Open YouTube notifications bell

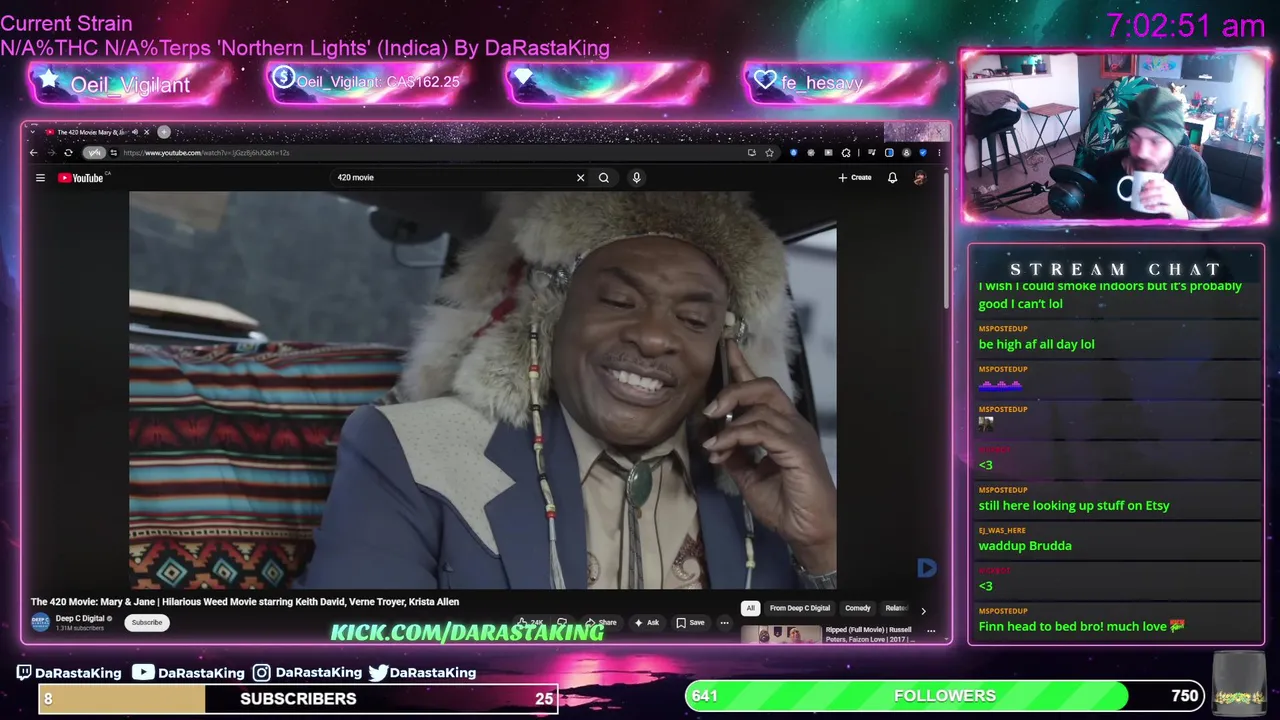pyautogui.click(x=892, y=178)
